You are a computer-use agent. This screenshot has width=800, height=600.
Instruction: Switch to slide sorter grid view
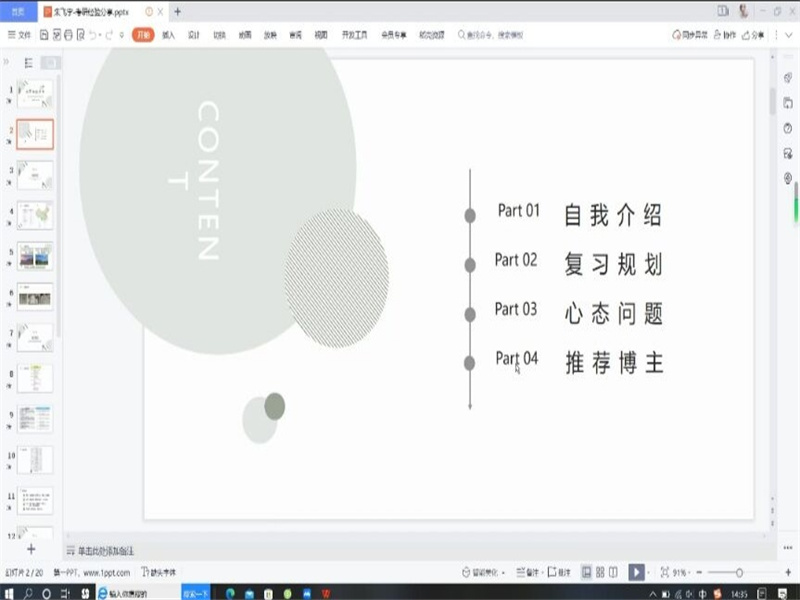[599, 572]
